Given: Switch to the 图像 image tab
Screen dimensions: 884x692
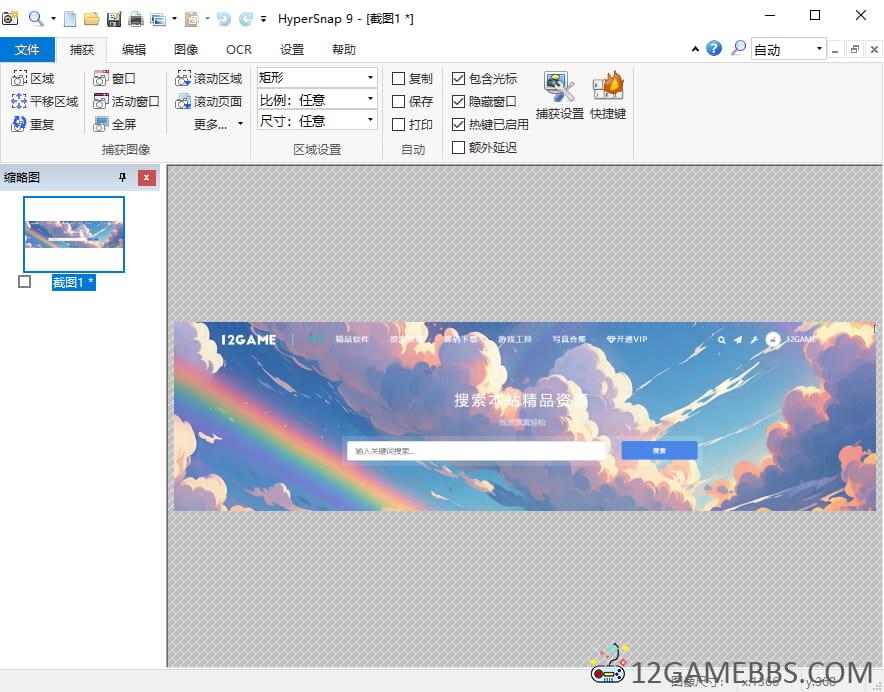Looking at the screenshot, I should point(186,50).
